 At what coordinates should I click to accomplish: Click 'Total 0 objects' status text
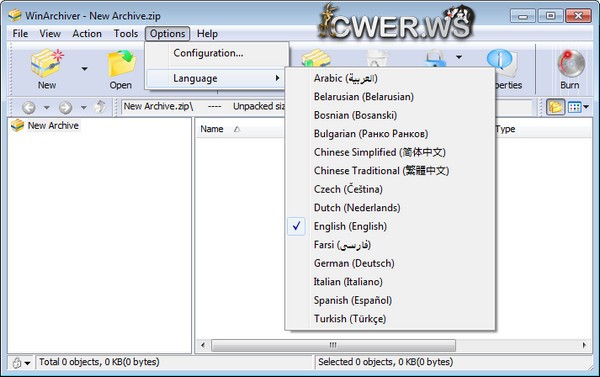click(99, 362)
